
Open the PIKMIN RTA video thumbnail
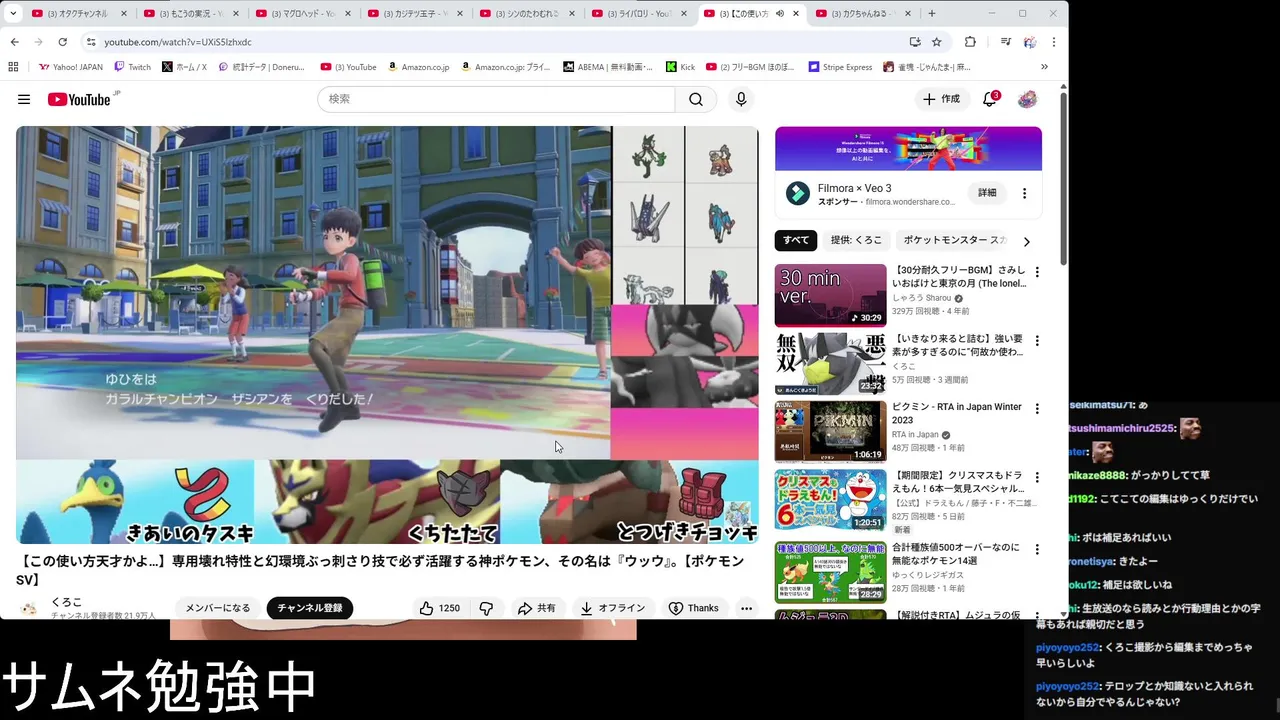(x=830, y=432)
